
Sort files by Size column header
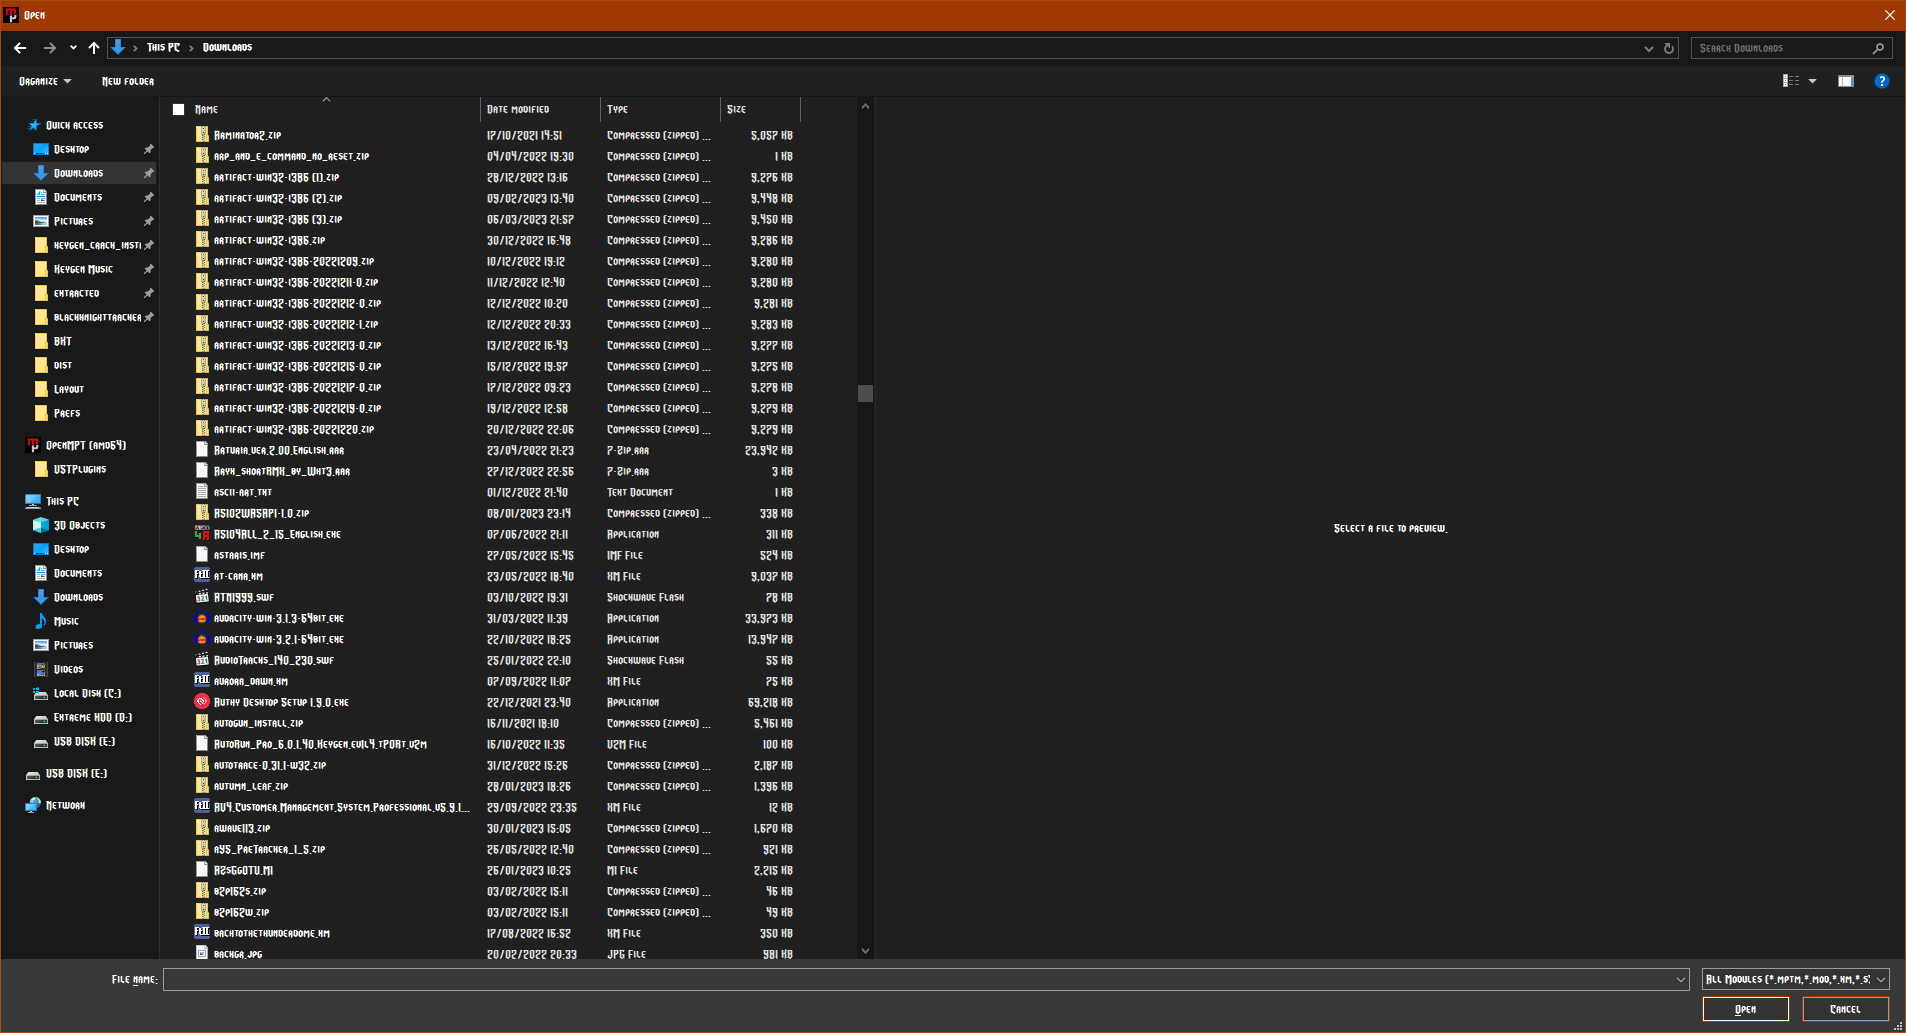[737, 110]
